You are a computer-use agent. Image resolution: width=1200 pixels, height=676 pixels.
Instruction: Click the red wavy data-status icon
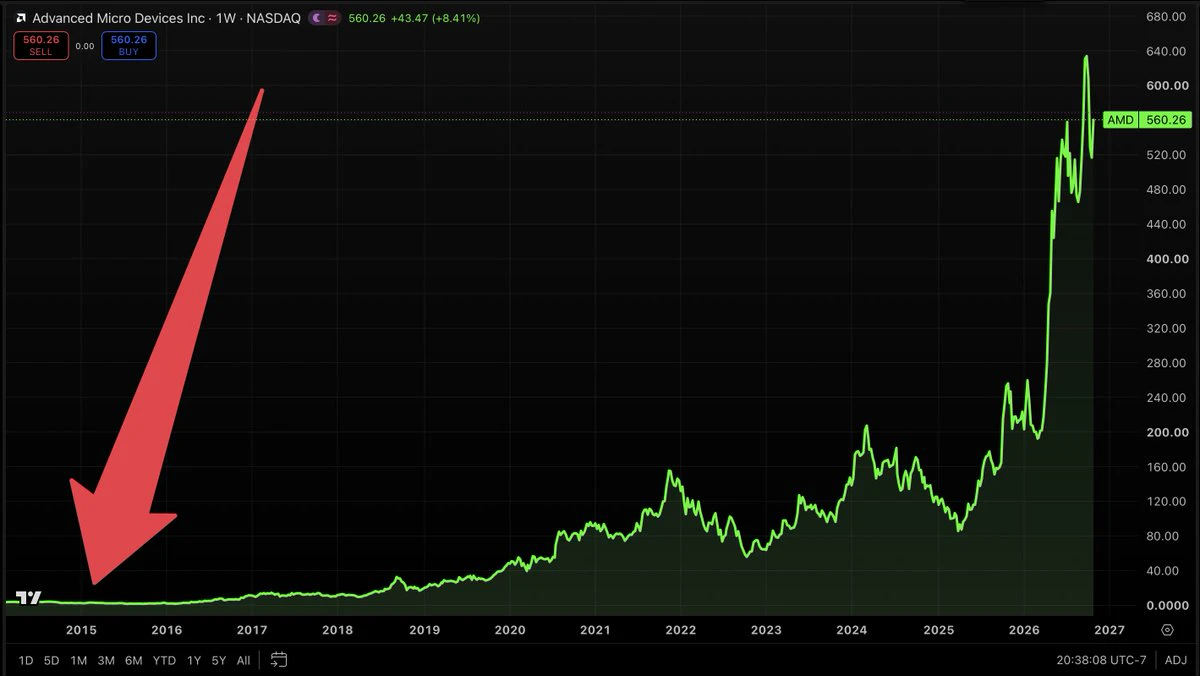332,18
